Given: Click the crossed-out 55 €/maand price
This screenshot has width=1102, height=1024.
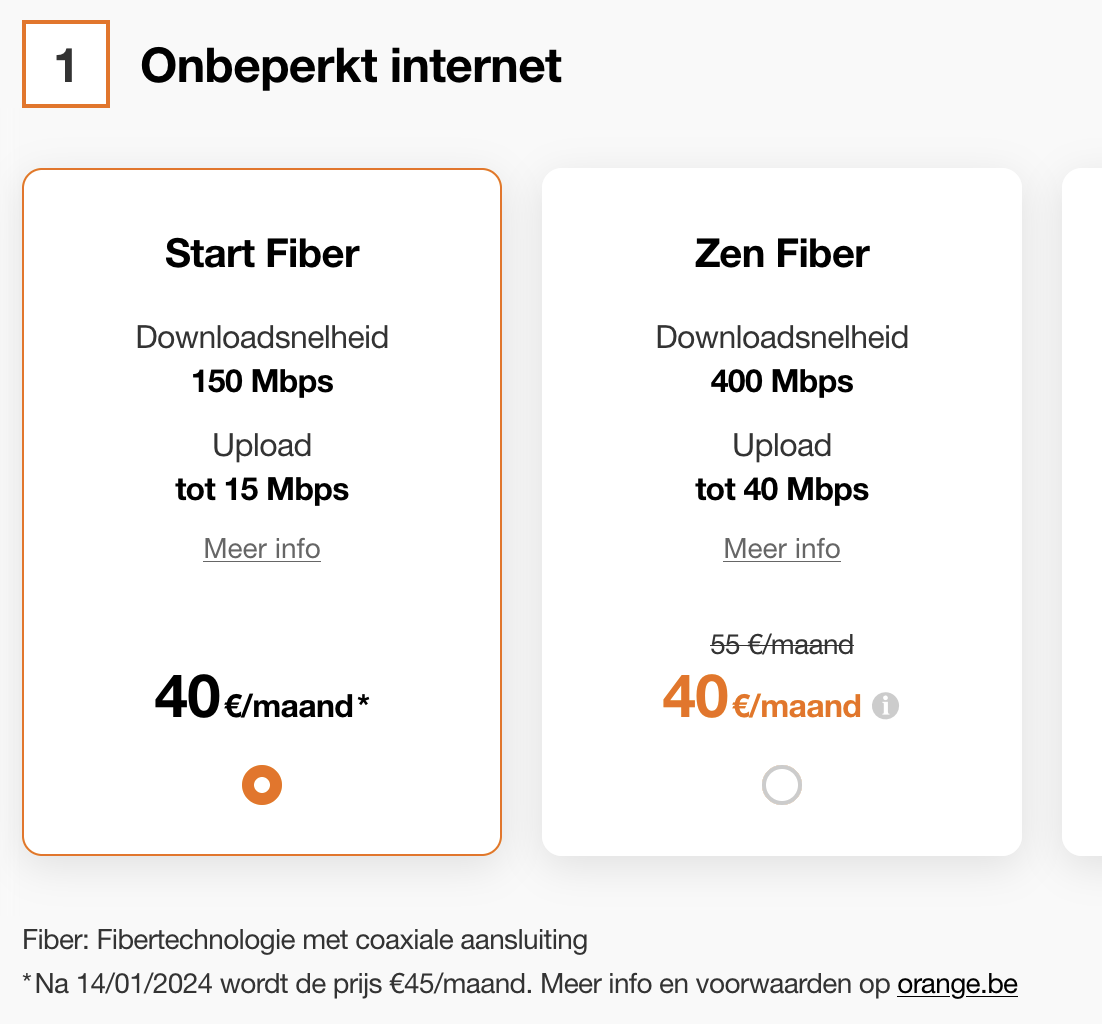Looking at the screenshot, I should tap(782, 645).
